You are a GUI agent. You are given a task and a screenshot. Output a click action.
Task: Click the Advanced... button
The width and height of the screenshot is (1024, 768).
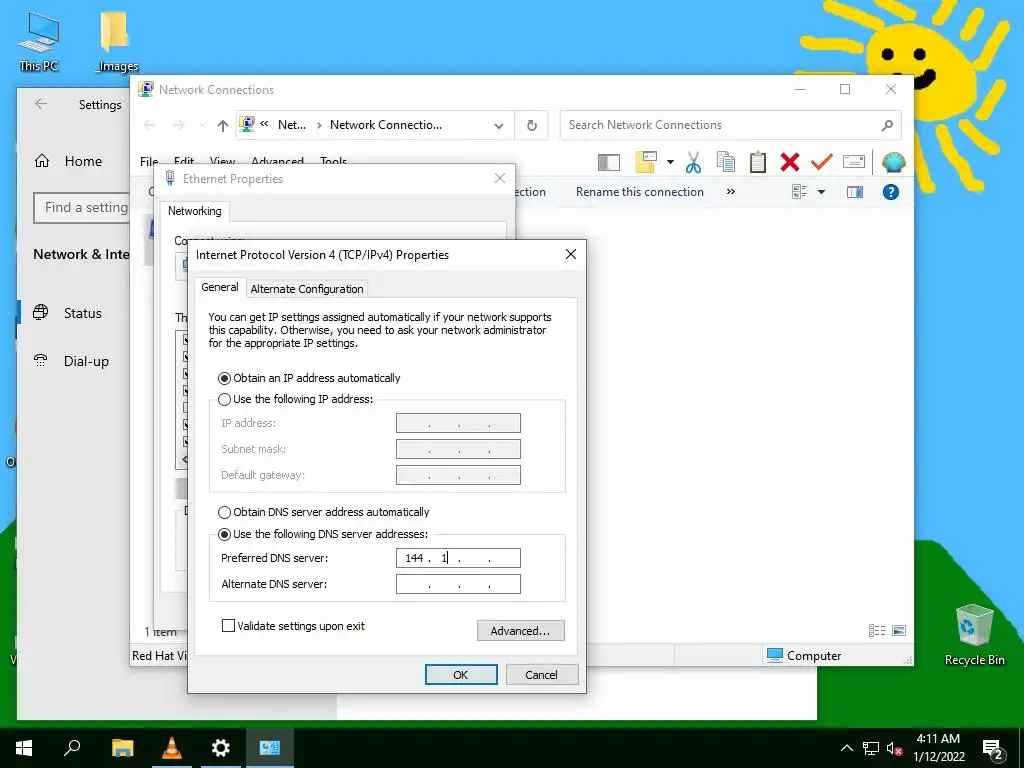point(520,631)
